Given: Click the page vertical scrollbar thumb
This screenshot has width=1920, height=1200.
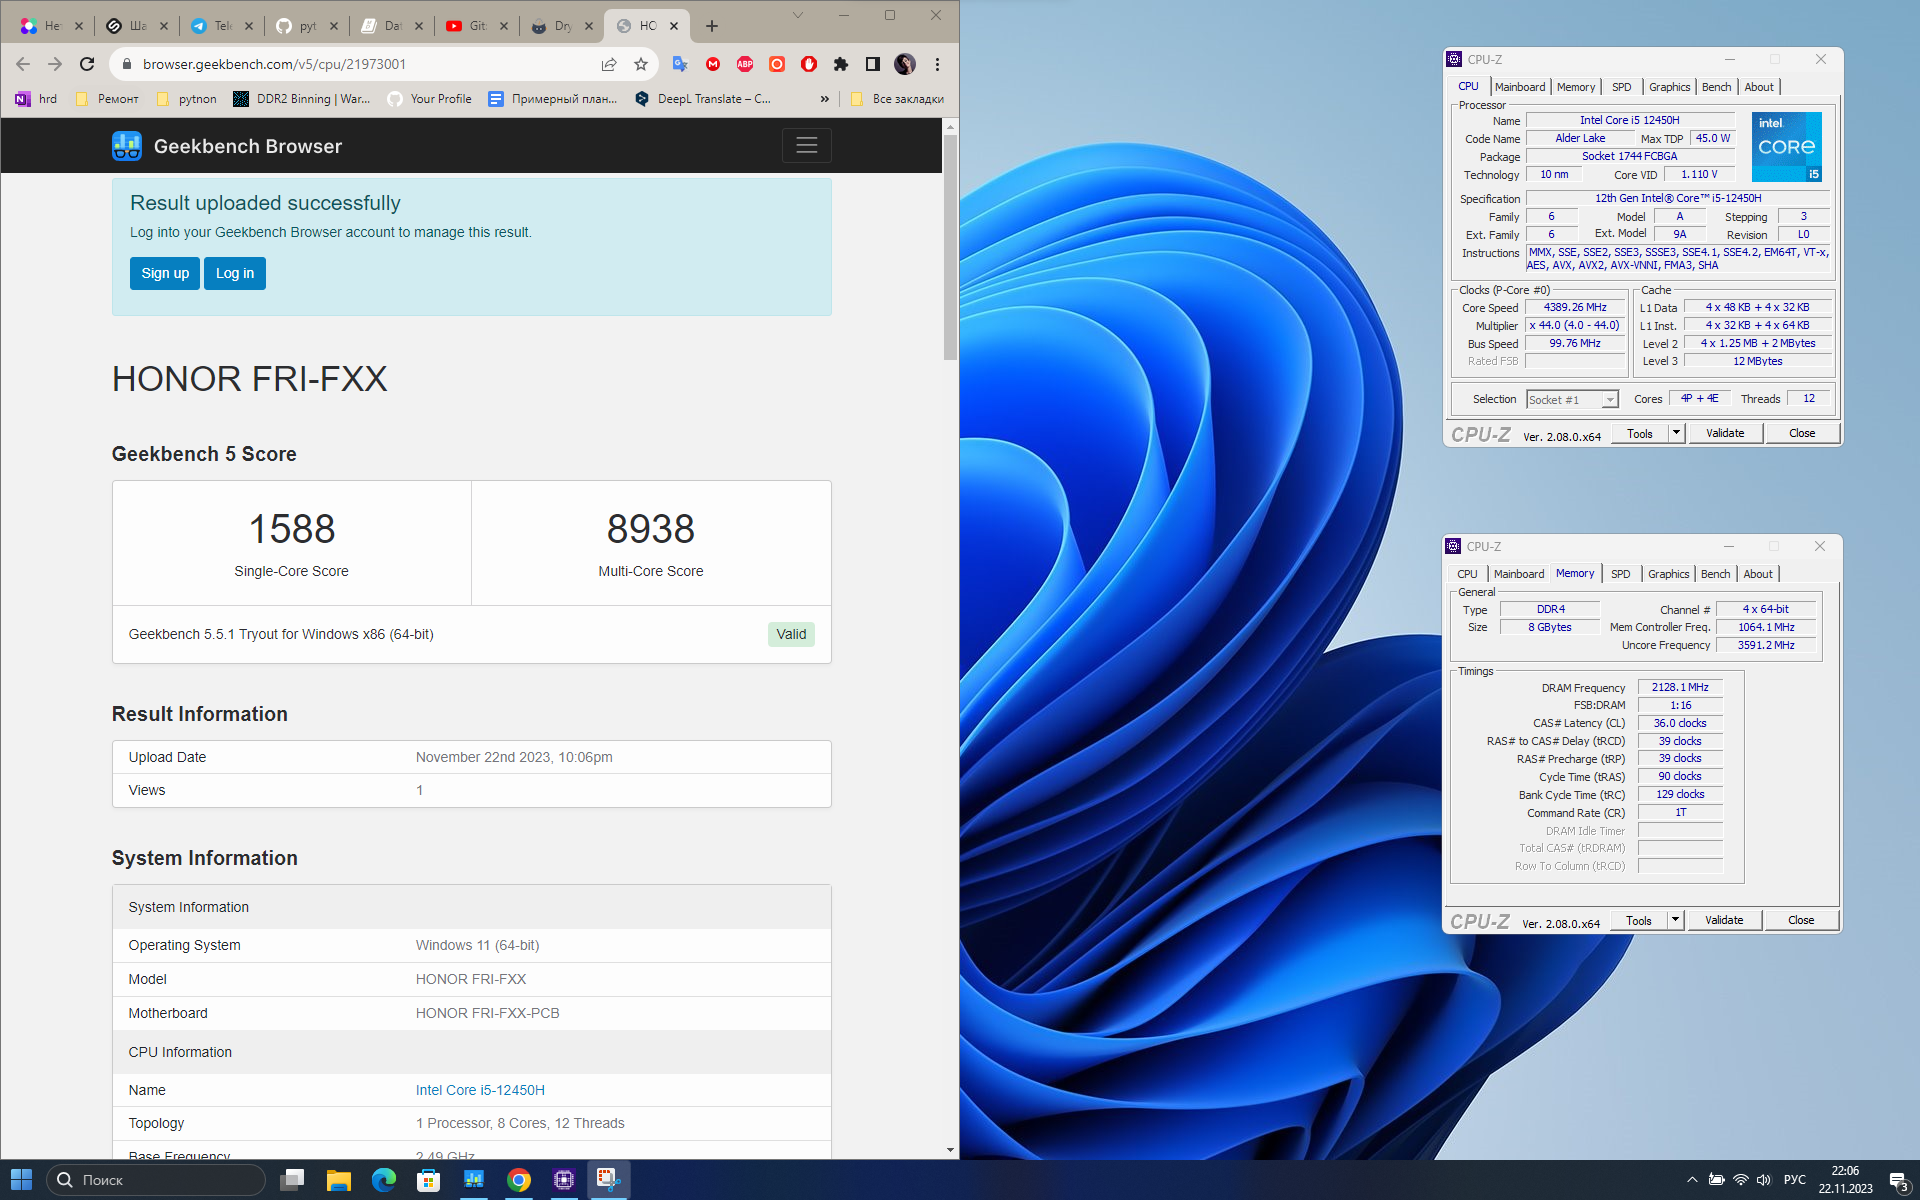Looking at the screenshot, I should point(950,248).
